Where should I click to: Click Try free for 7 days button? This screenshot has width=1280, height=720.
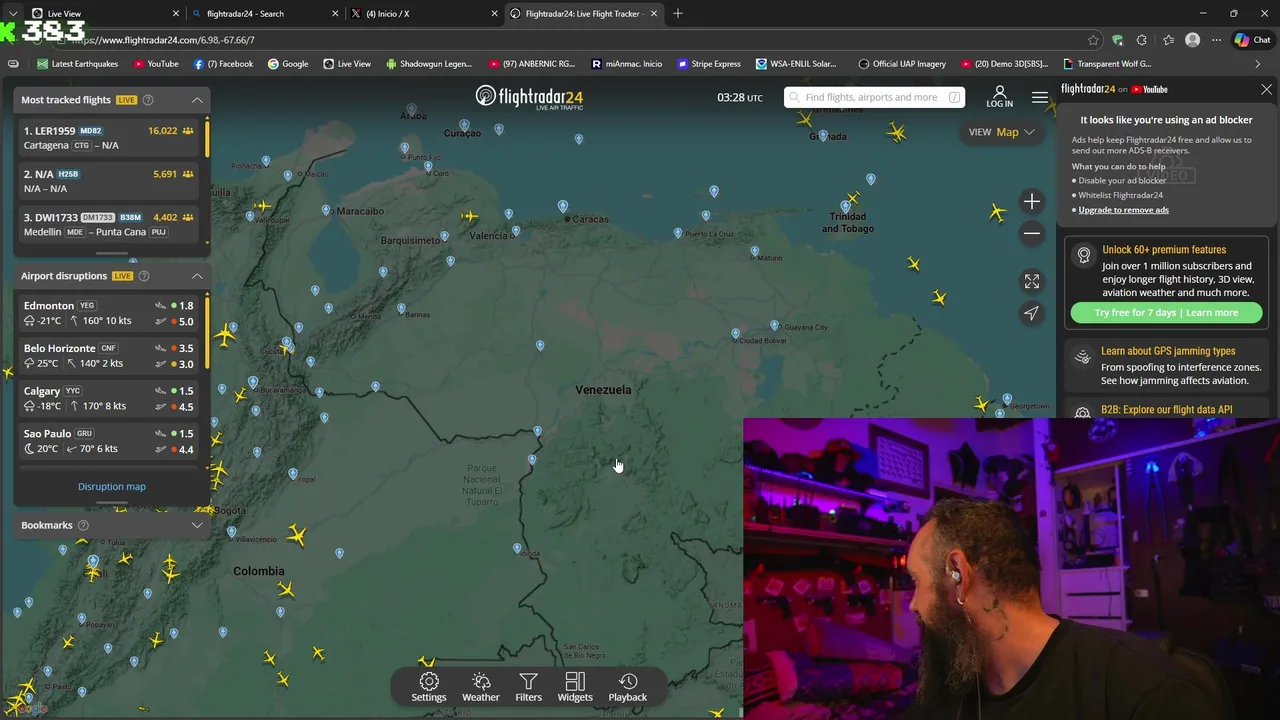(x=1166, y=313)
